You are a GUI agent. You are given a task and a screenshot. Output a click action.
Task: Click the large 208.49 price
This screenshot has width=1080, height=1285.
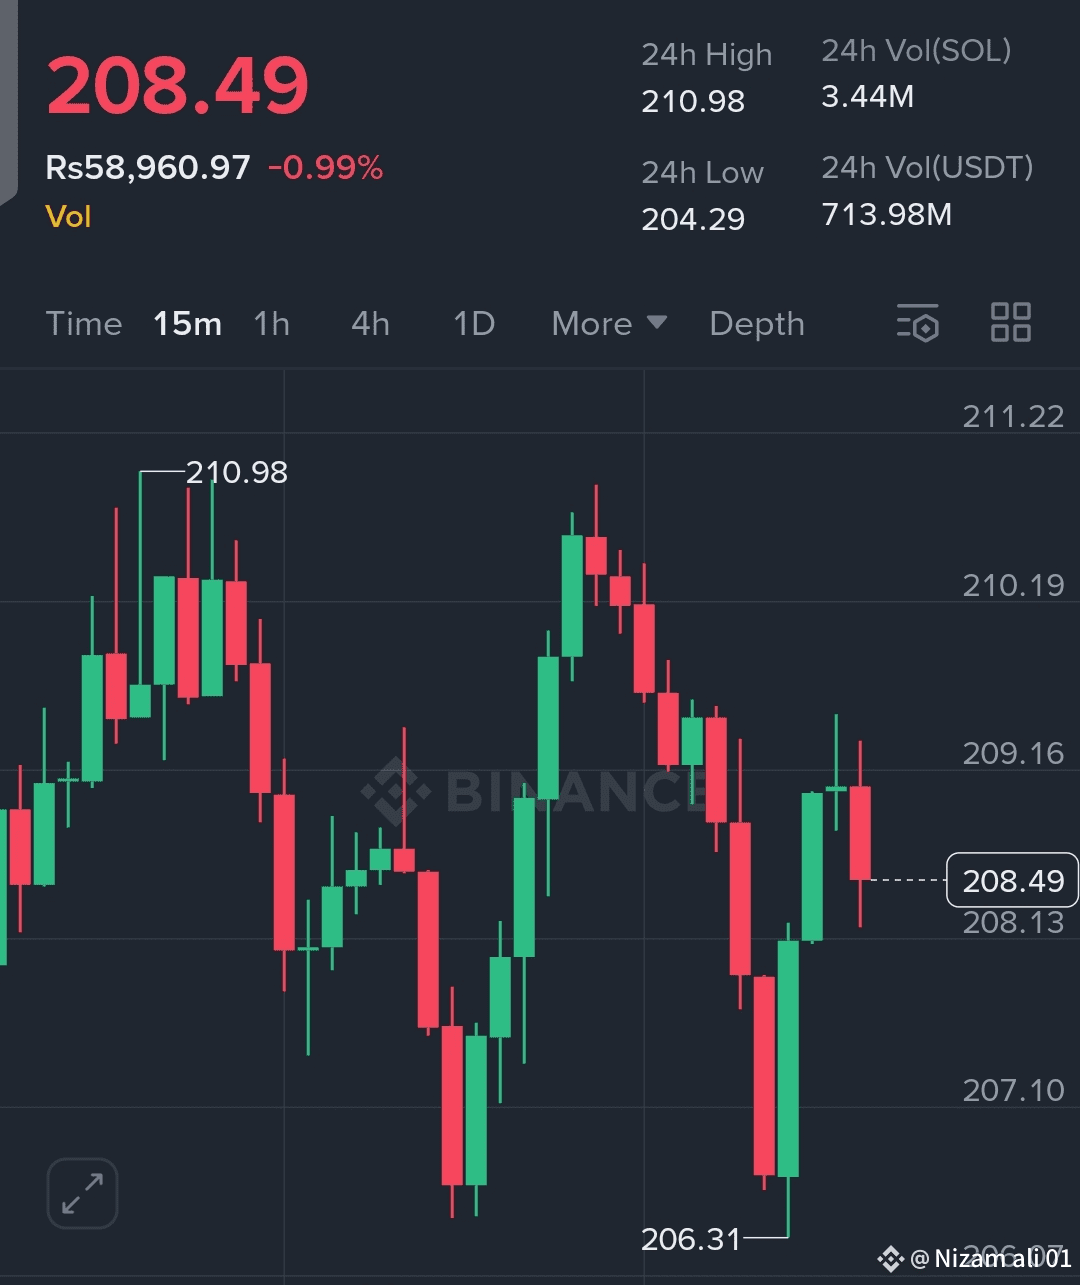[x=178, y=86]
